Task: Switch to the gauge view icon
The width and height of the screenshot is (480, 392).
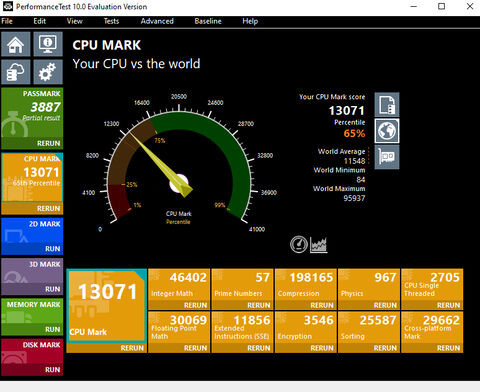Action: coord(298,244)
